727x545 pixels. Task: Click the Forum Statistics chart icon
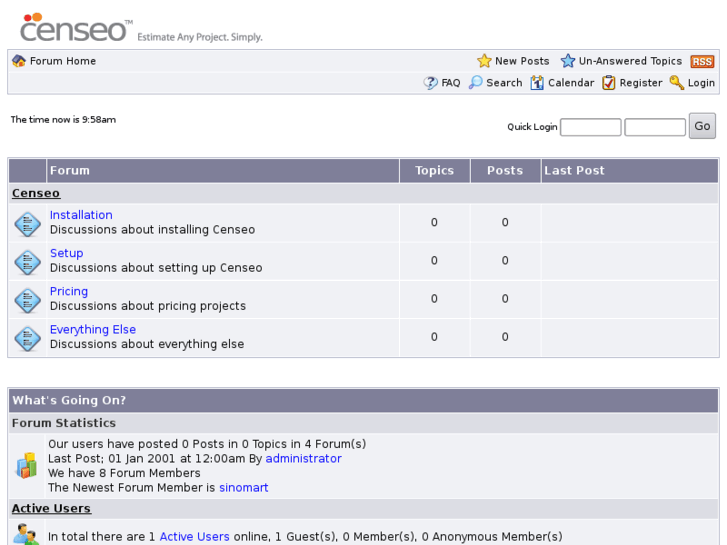tap(27, 465)
